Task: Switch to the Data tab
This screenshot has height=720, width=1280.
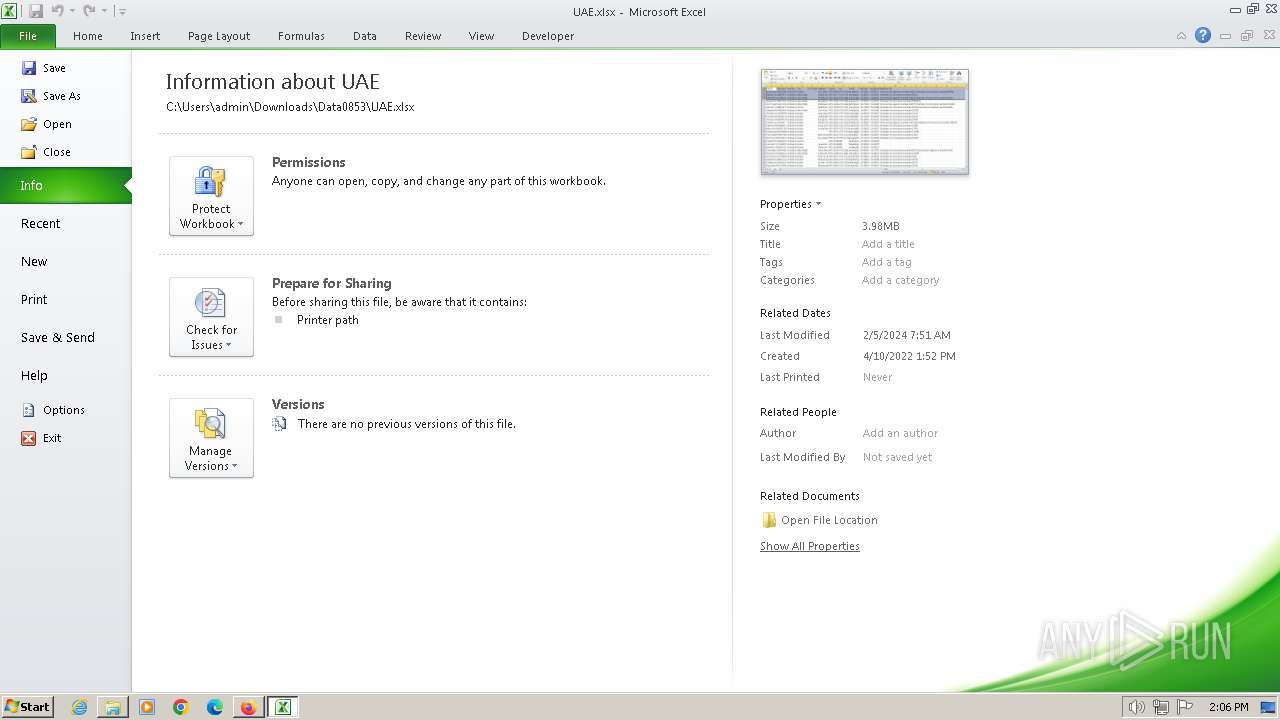Action: (365, 36)
